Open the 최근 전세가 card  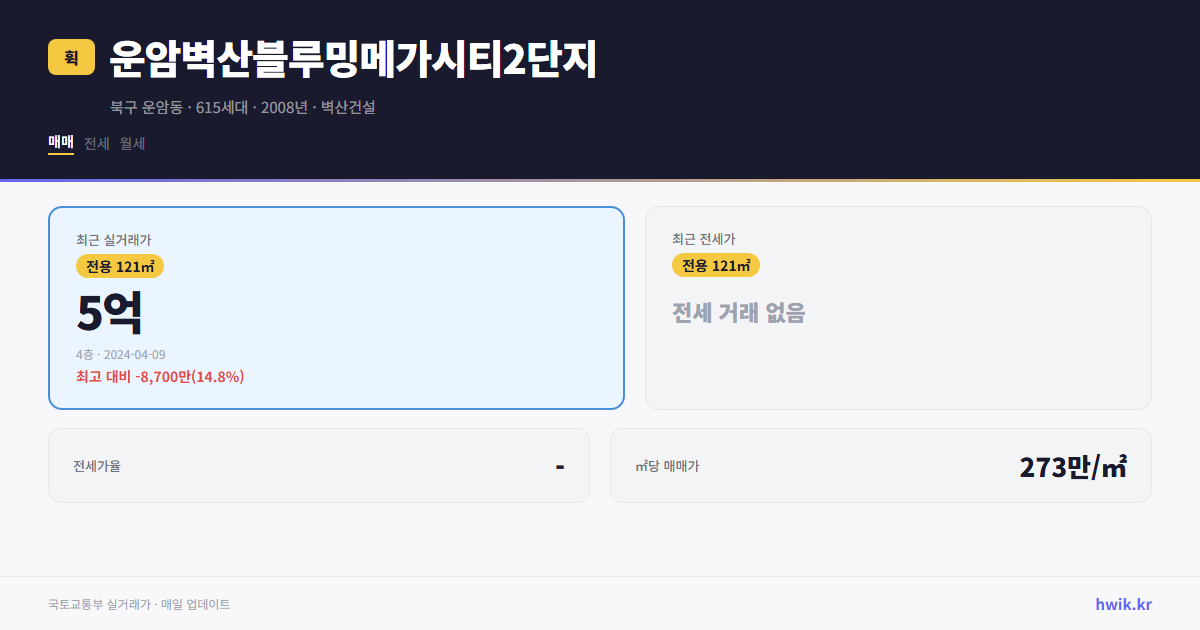point(898,307)
